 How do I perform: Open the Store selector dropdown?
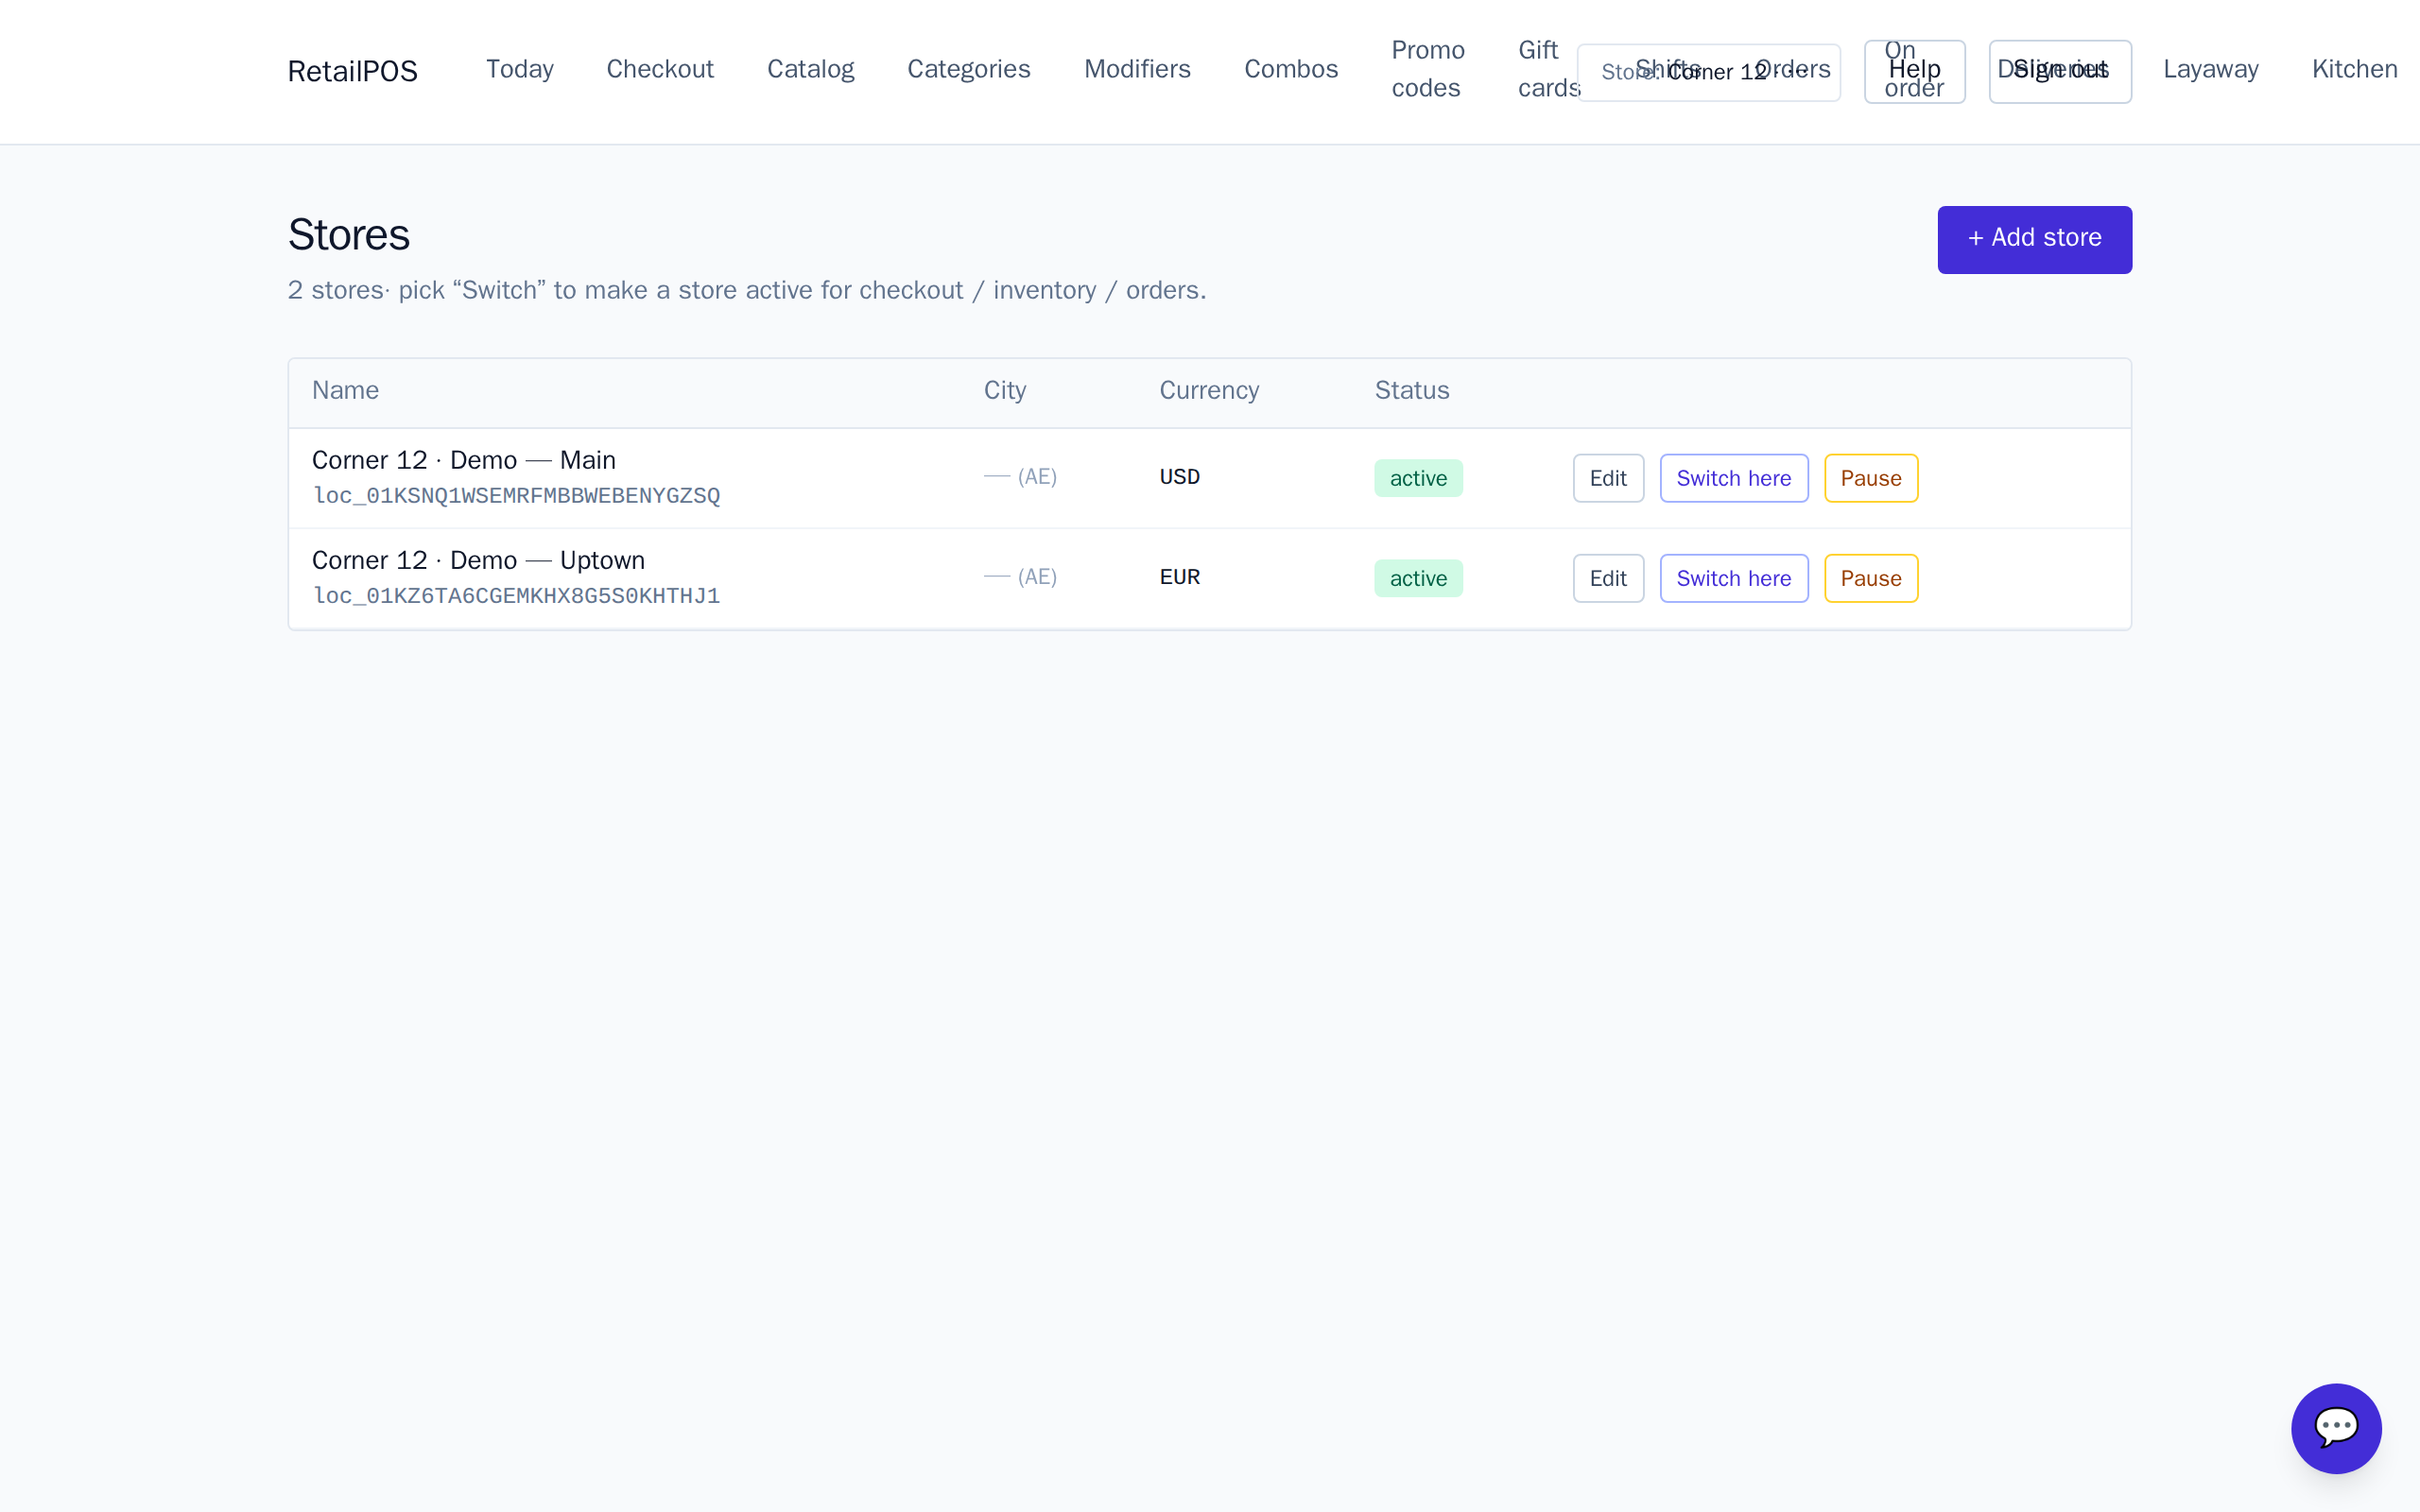[x=1708, y=72]
